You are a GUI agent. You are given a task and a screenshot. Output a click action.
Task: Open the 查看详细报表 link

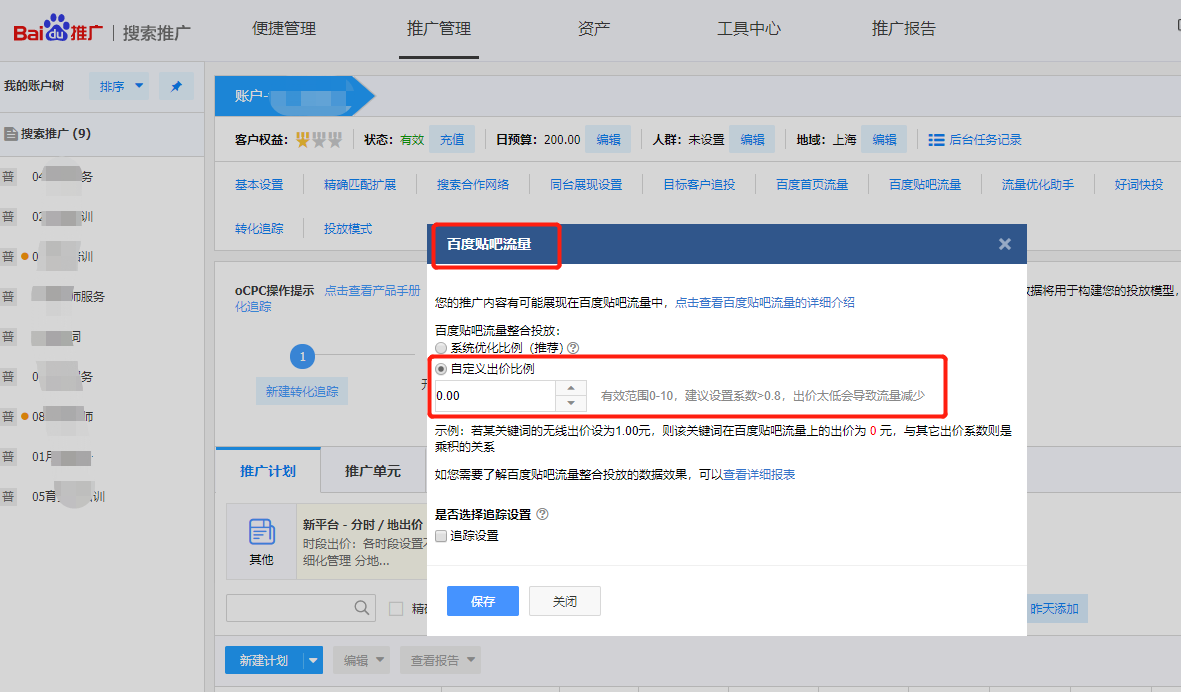tap(759, 474)
